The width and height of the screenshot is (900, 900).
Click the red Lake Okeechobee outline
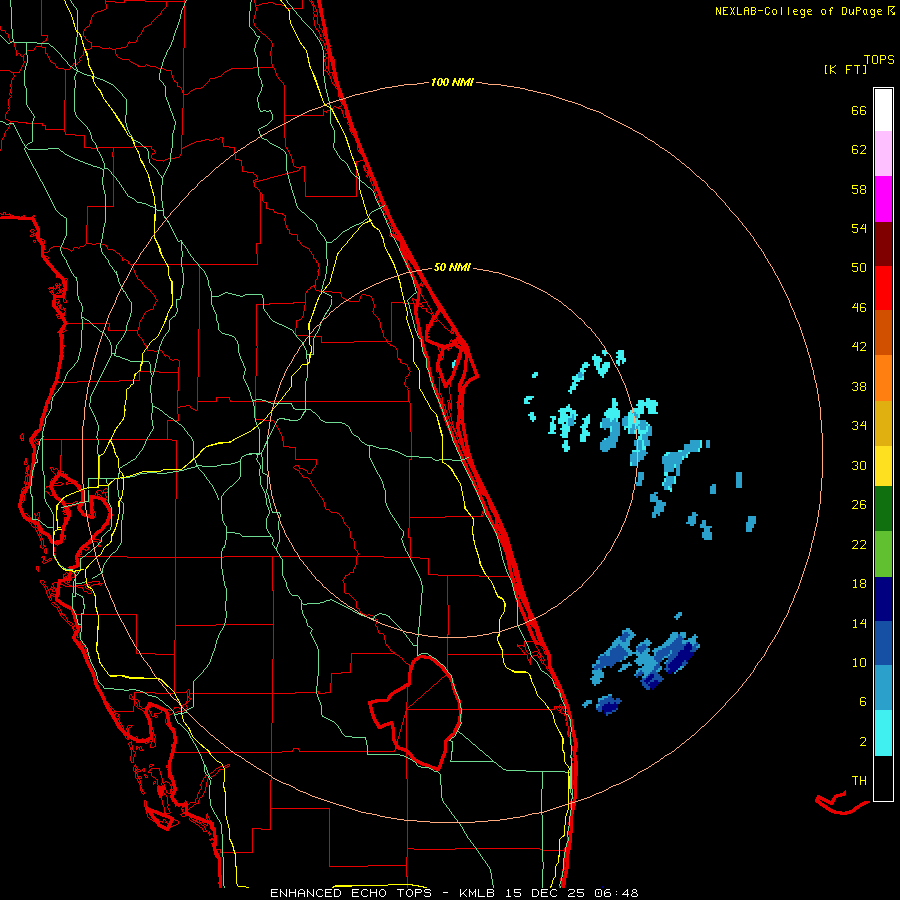point(416,712)
